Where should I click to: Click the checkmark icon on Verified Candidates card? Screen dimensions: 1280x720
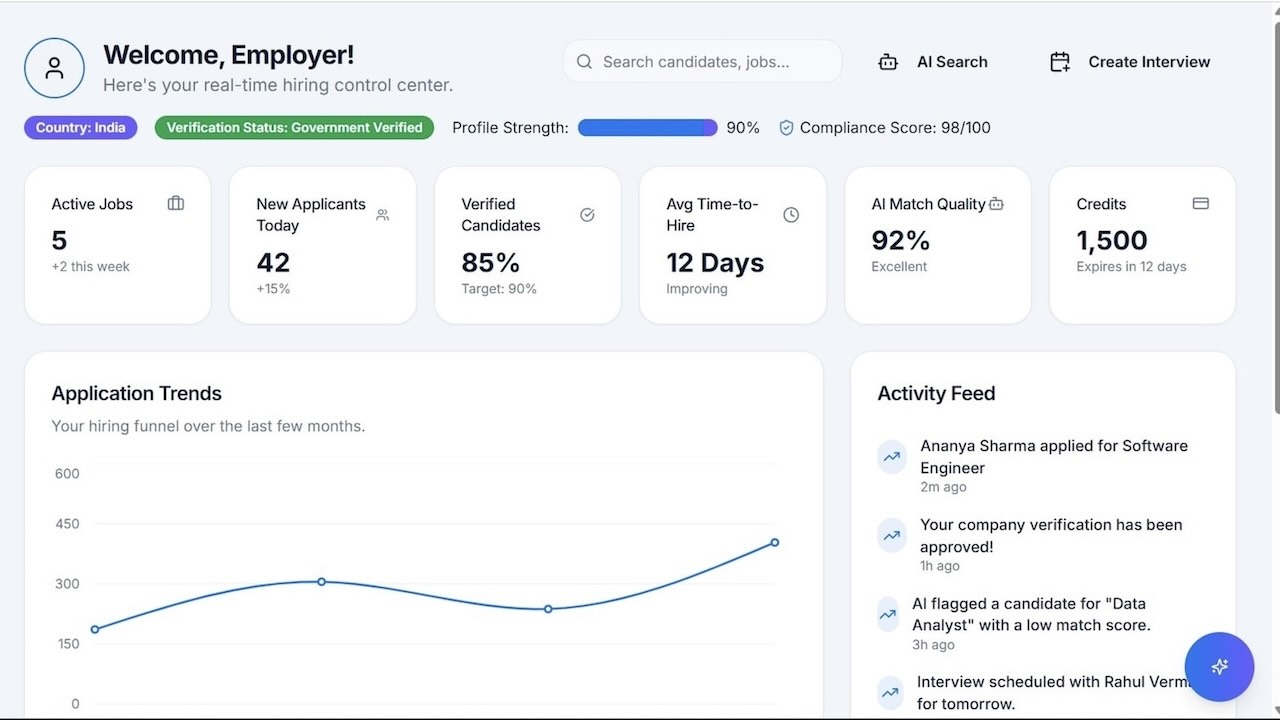click(586, 214)
